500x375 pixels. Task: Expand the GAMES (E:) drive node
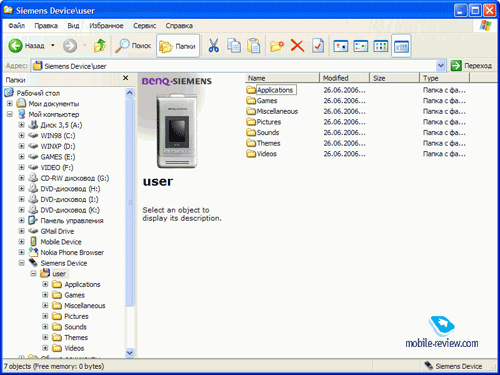22,157
